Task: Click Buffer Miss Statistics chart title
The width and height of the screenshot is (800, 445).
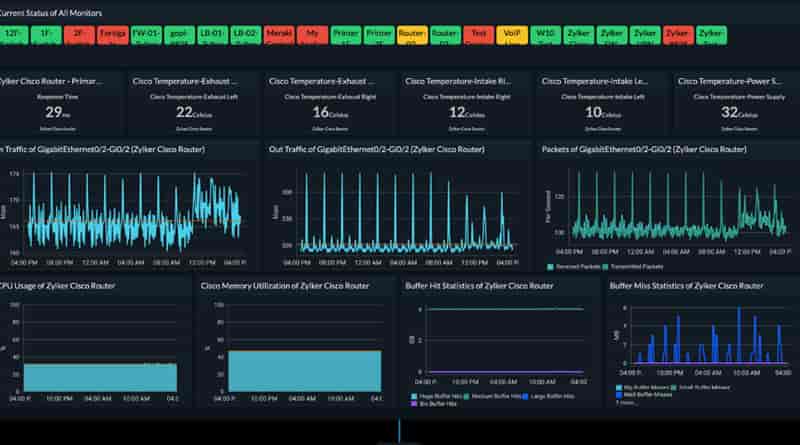Action: tap(686, 286)
